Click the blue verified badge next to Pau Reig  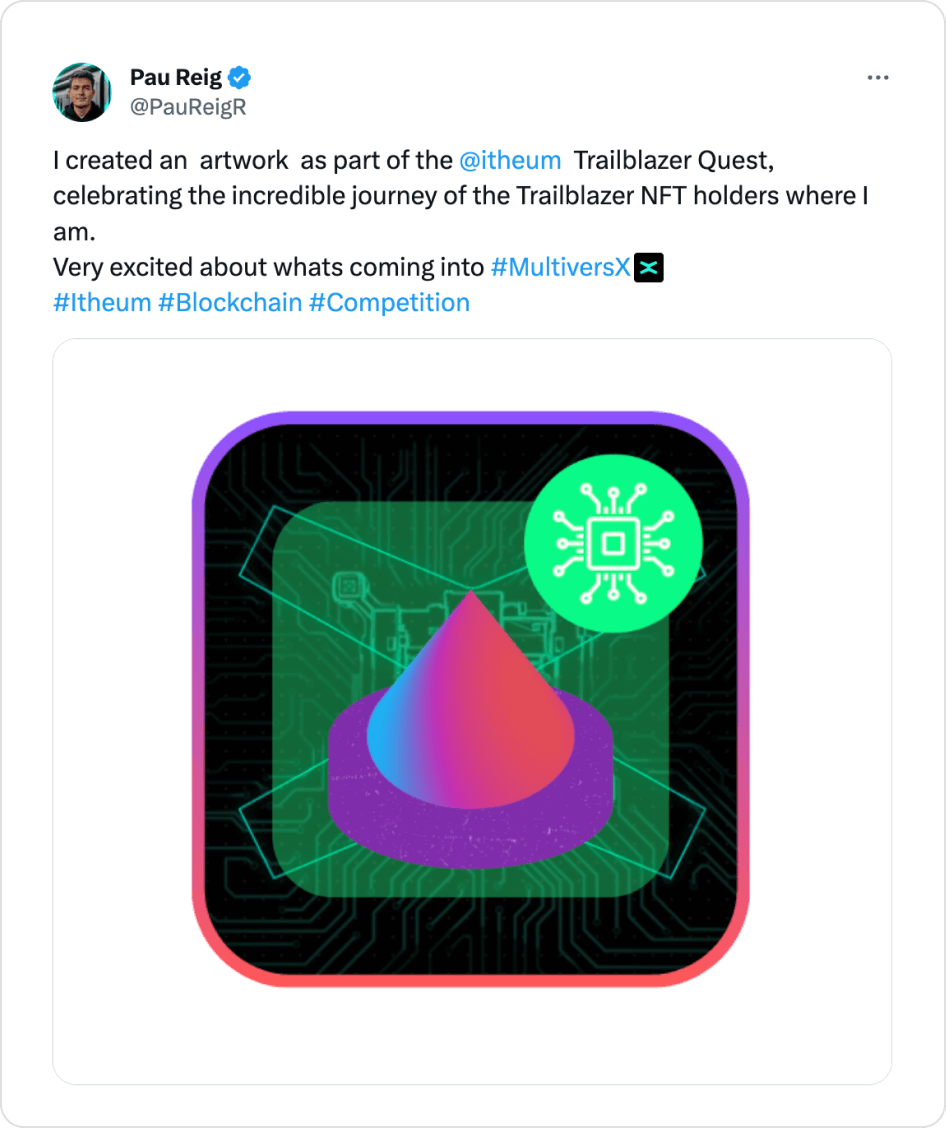coord(238,76)
